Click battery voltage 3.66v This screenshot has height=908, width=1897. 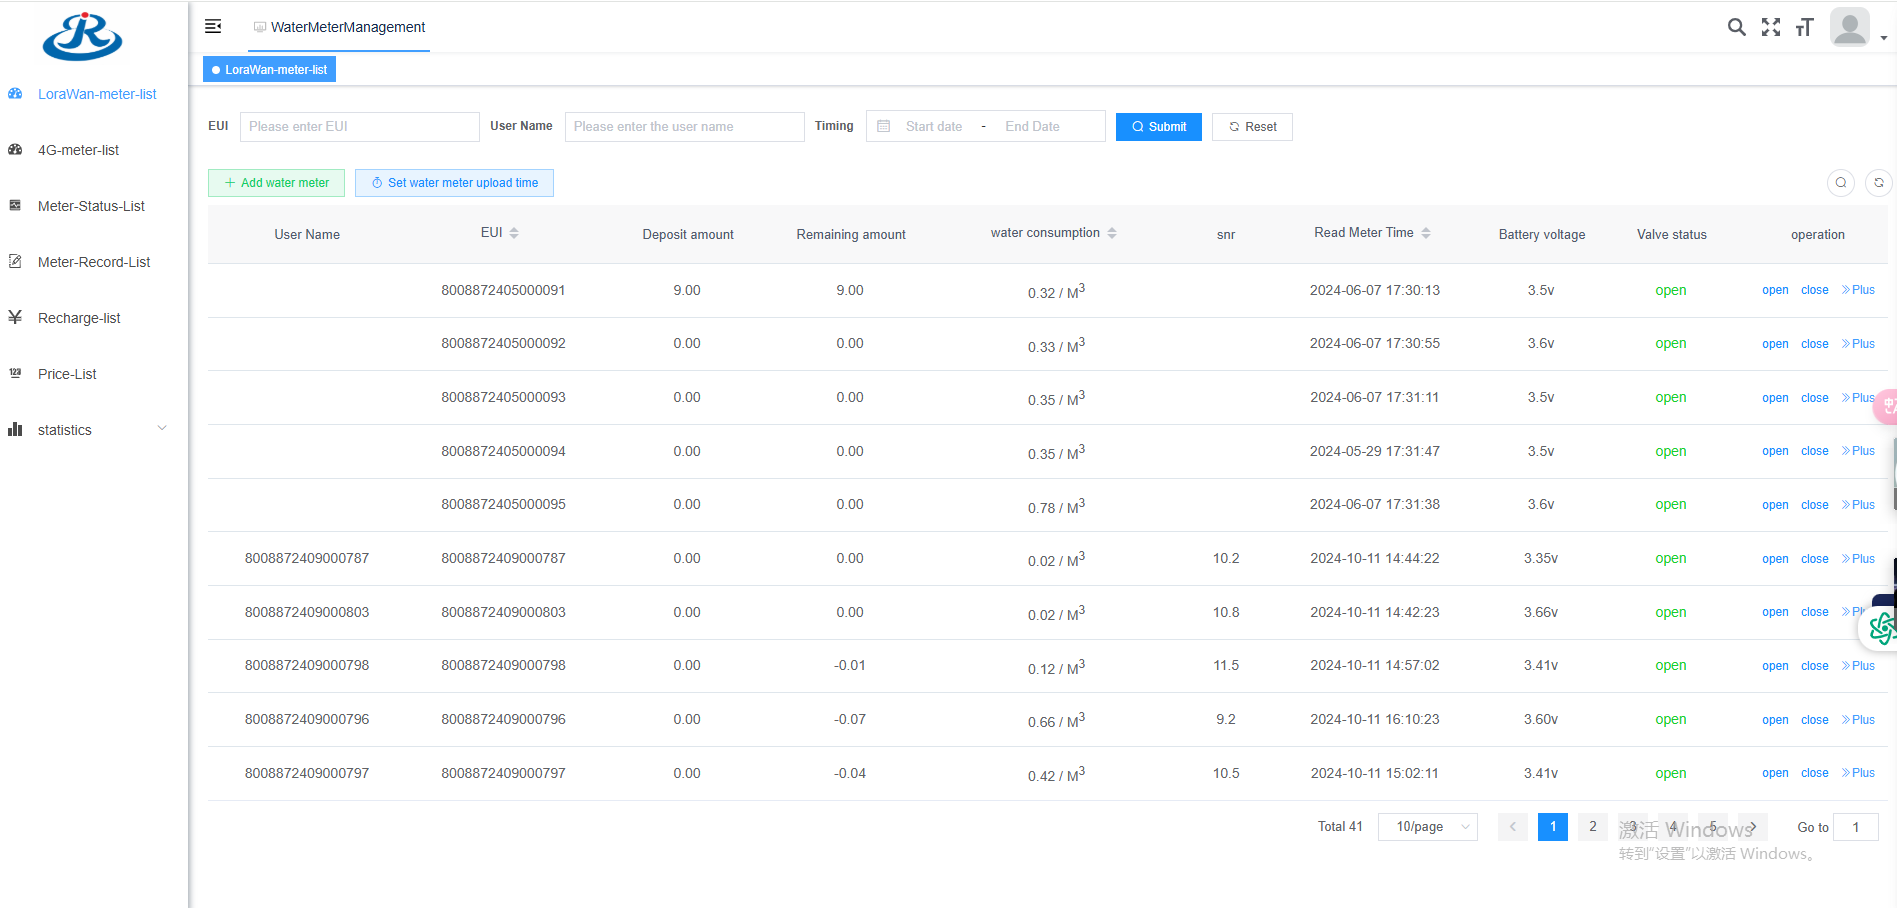coord(1541,612)
